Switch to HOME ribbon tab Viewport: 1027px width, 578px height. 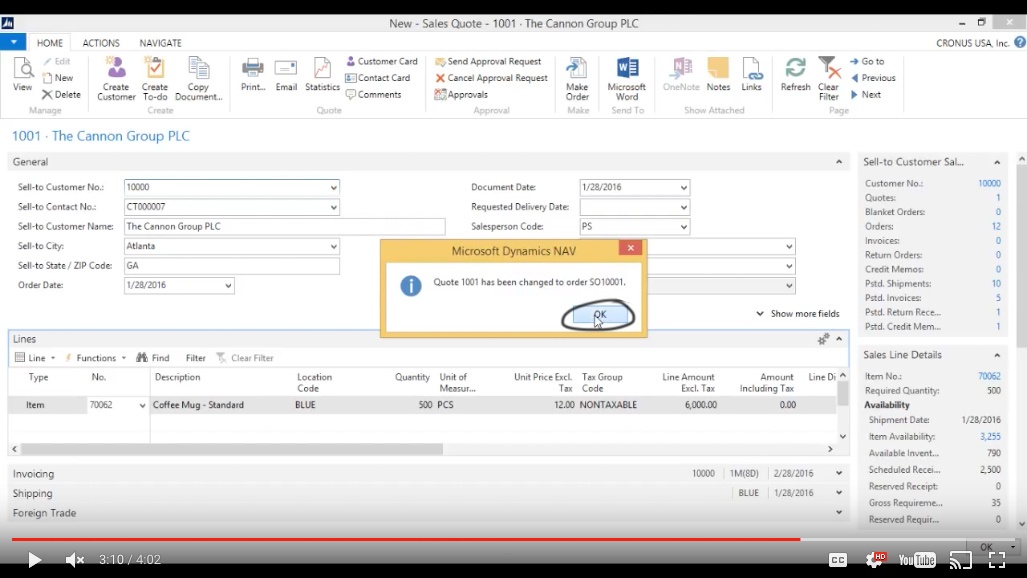tap(50, 43)
